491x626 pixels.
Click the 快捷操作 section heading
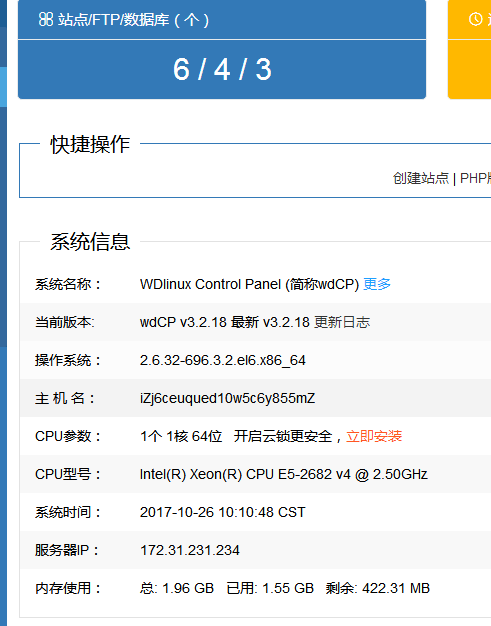pyautogui.click(x=90, y=144)
